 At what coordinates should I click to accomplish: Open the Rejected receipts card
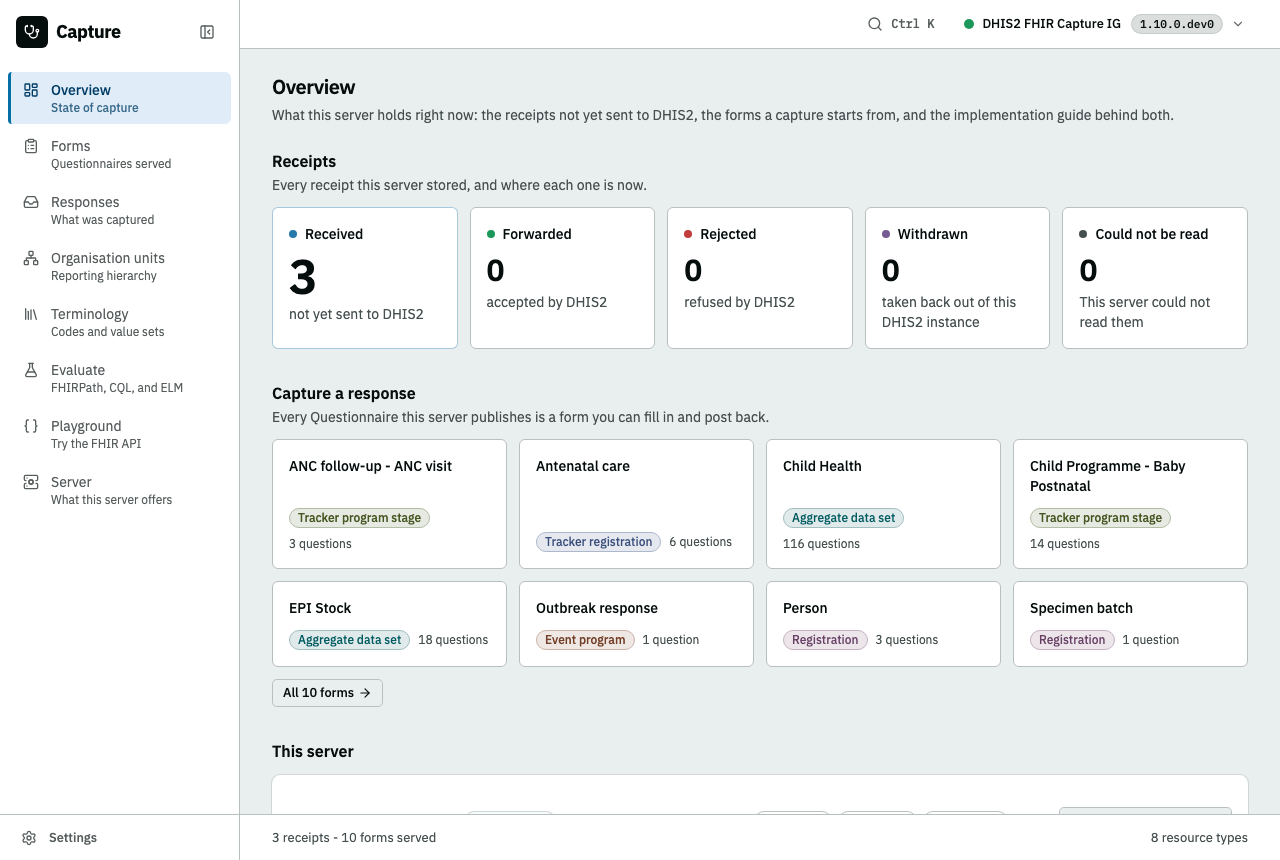[x=760, y=278]
